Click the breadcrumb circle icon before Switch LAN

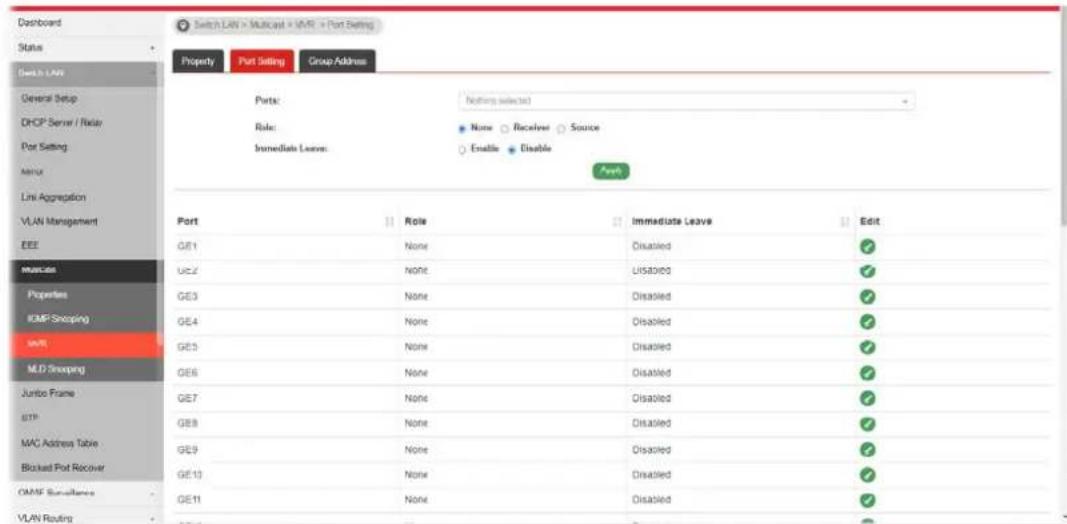tap(182, 24)
